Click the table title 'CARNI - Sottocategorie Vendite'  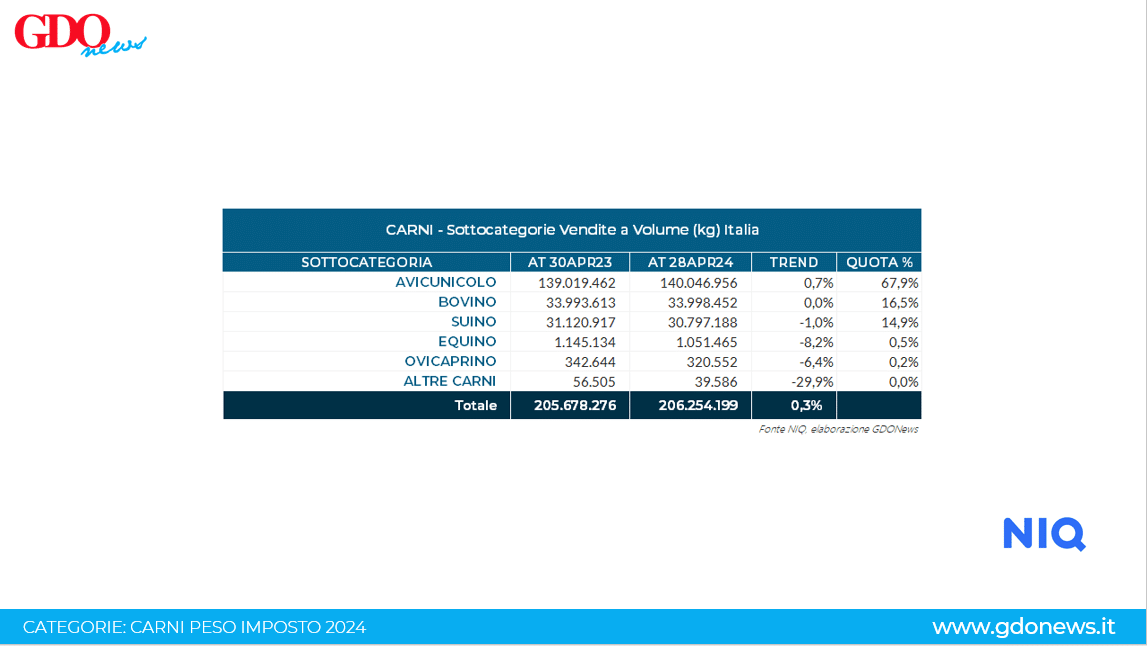(x=572, y=230)
